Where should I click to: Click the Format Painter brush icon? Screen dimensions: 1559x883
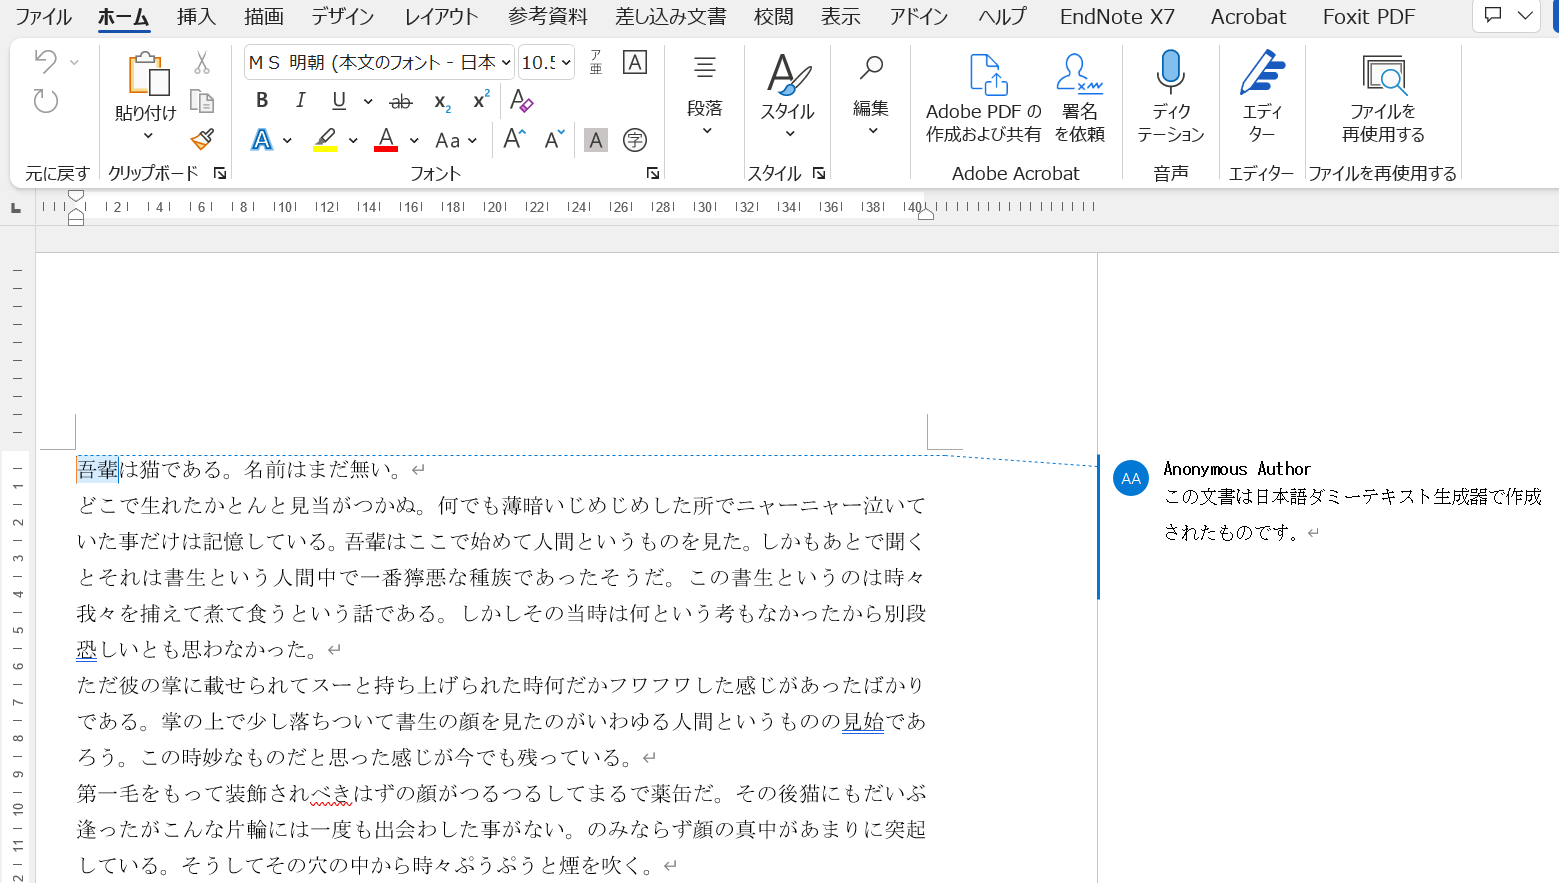point(202,139)
